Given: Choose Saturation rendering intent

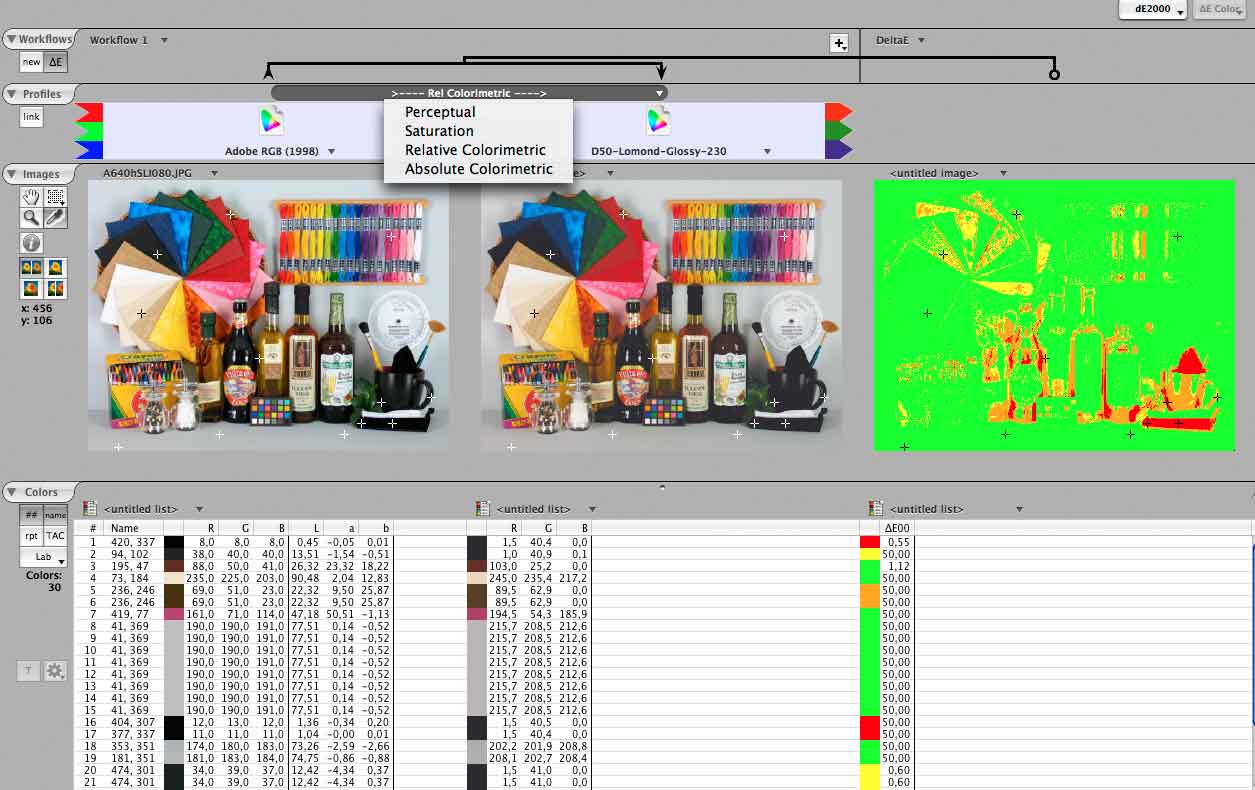Looking at the screenshot, I should coord(439,131).
